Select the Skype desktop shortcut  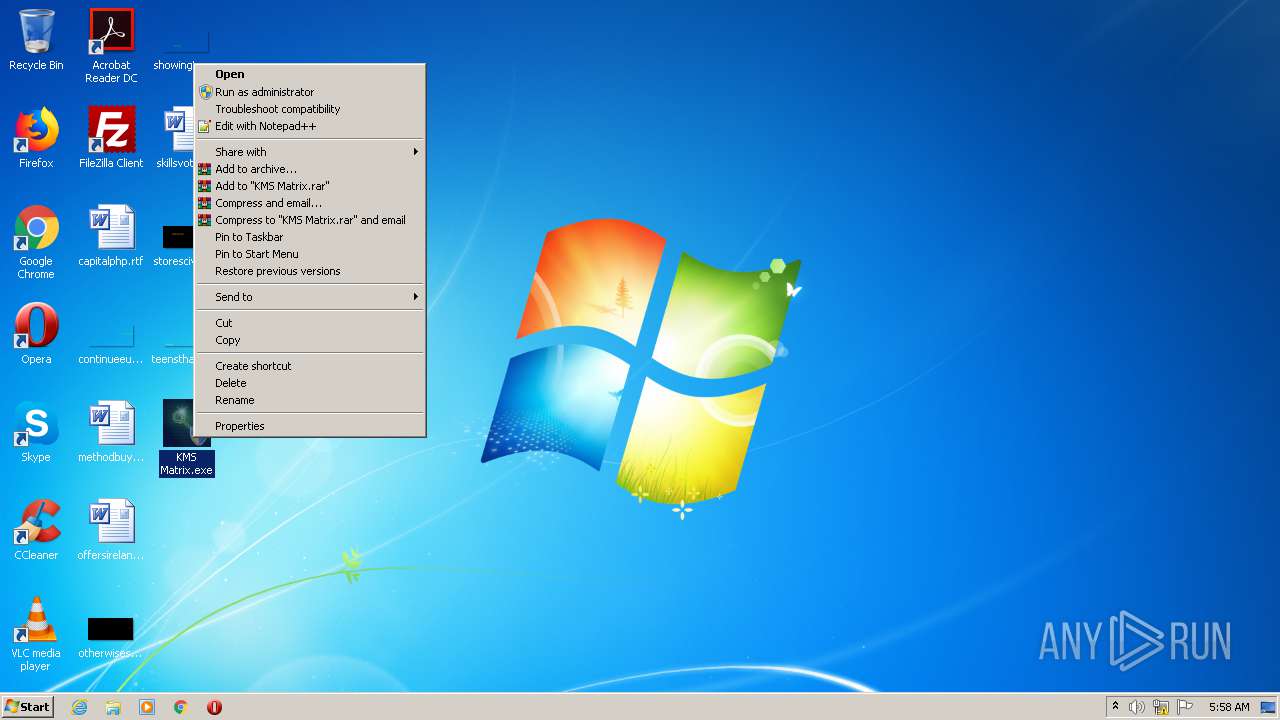click(36, 432)
